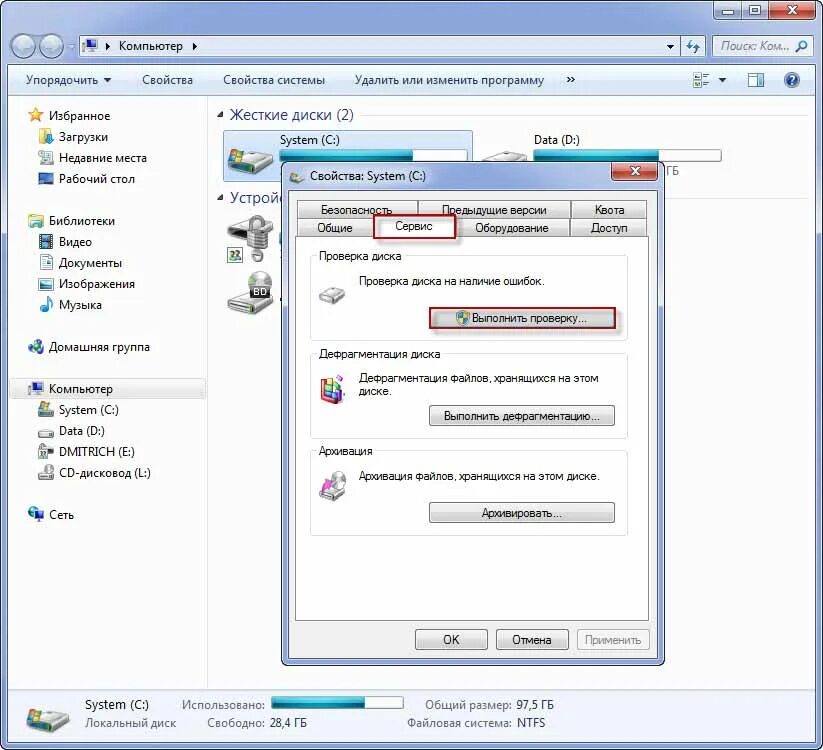Click the System (C:) drive icon
The height and width of the screenshot is (750, 823).
pyautogui.click(x=250, y=159)
